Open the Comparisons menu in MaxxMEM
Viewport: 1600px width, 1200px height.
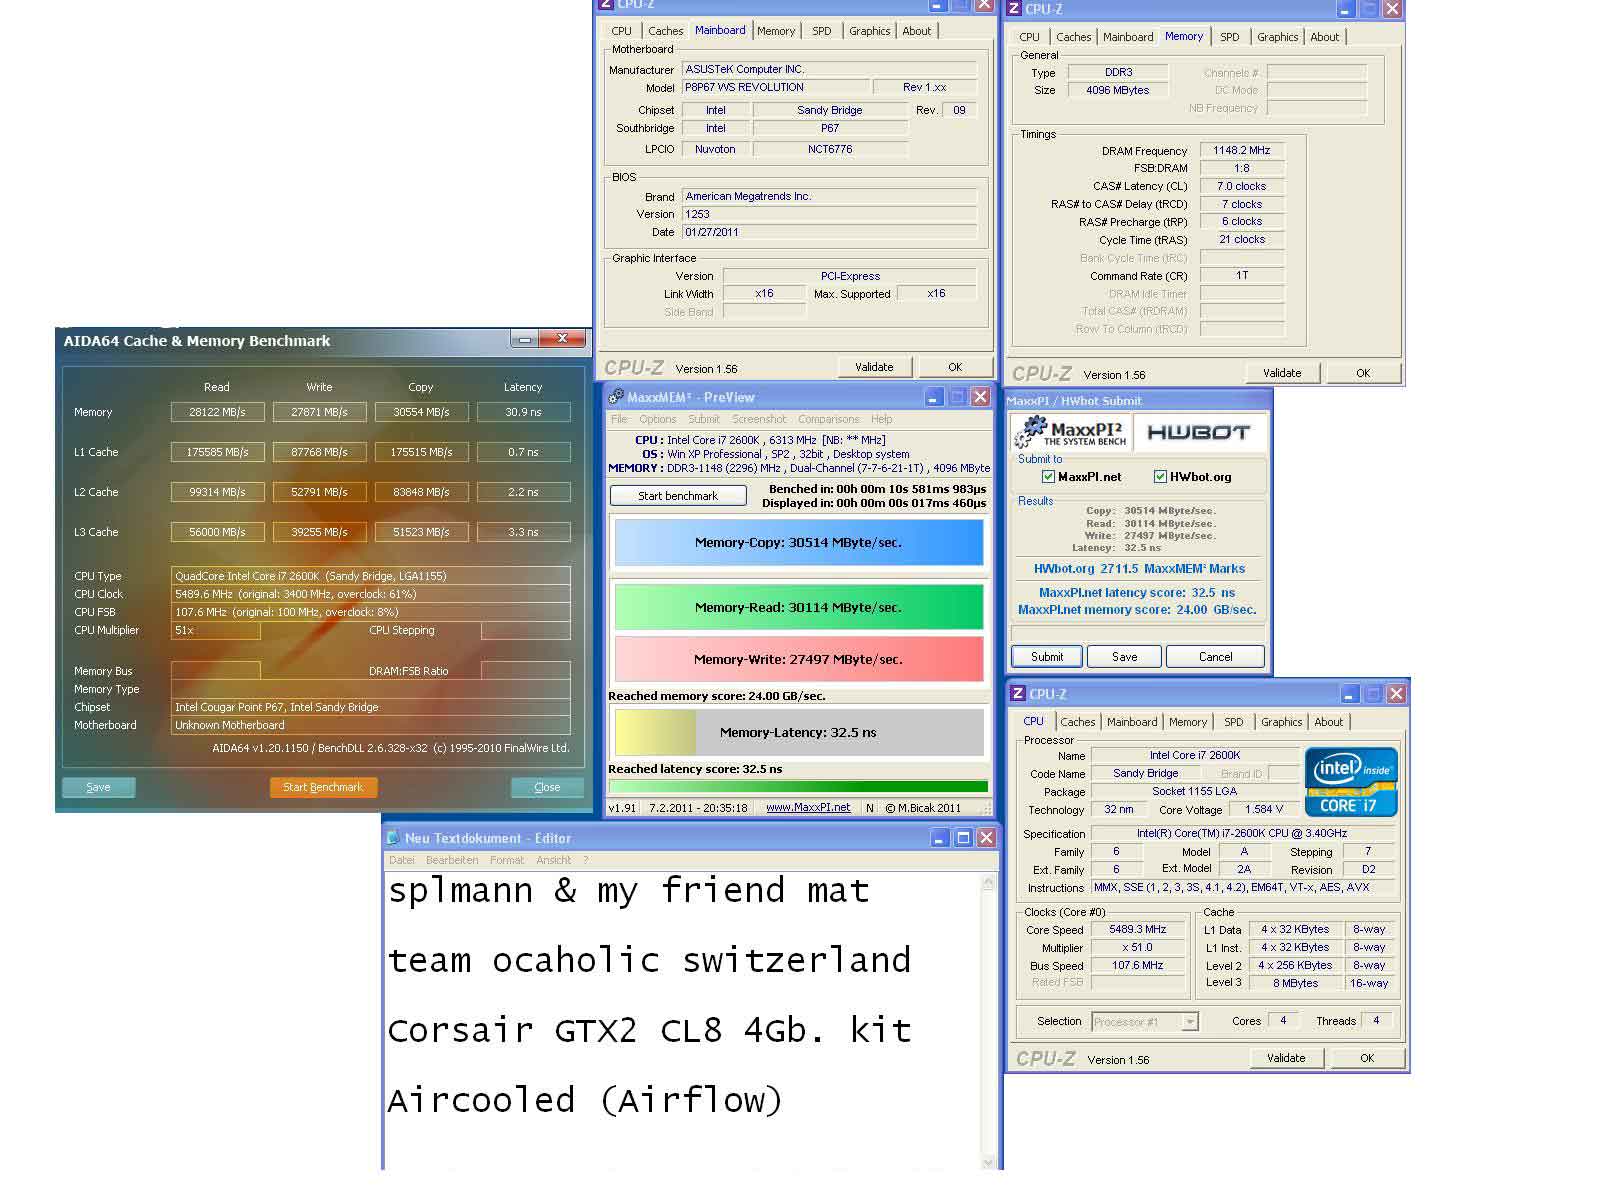click(828, 419)
